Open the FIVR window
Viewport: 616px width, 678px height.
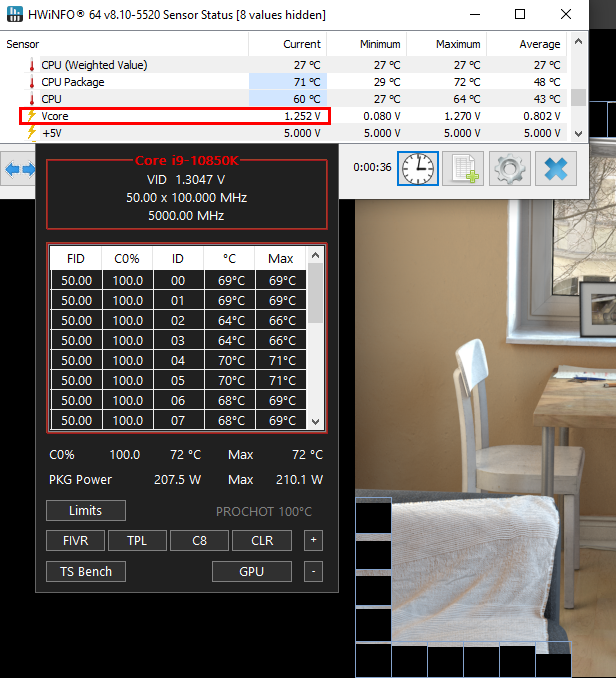pos(75,540)
